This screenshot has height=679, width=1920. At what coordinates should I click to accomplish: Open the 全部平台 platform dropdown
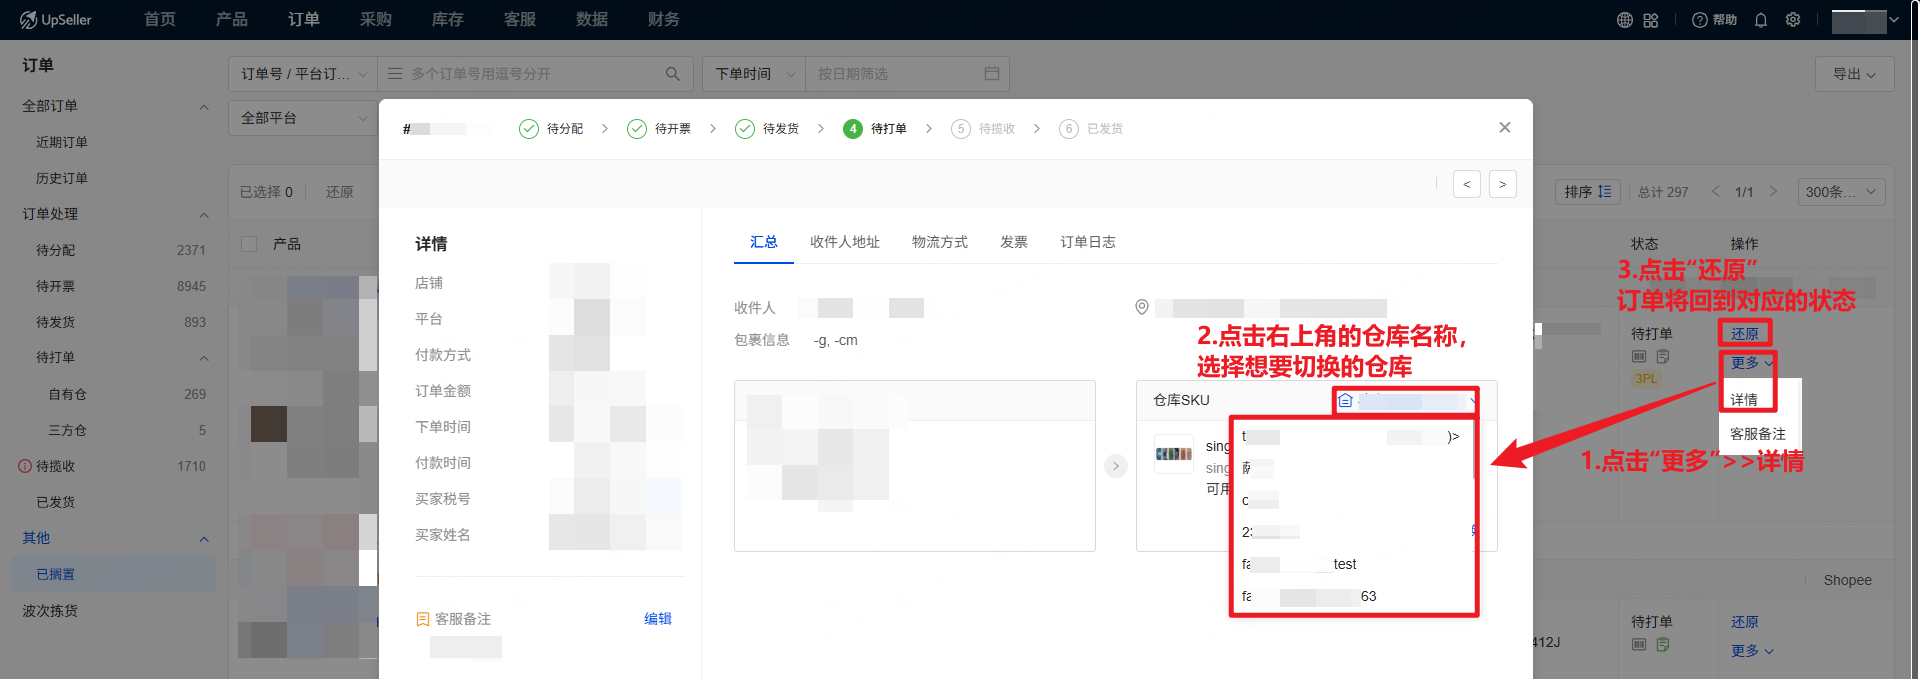tap(303, 118)
